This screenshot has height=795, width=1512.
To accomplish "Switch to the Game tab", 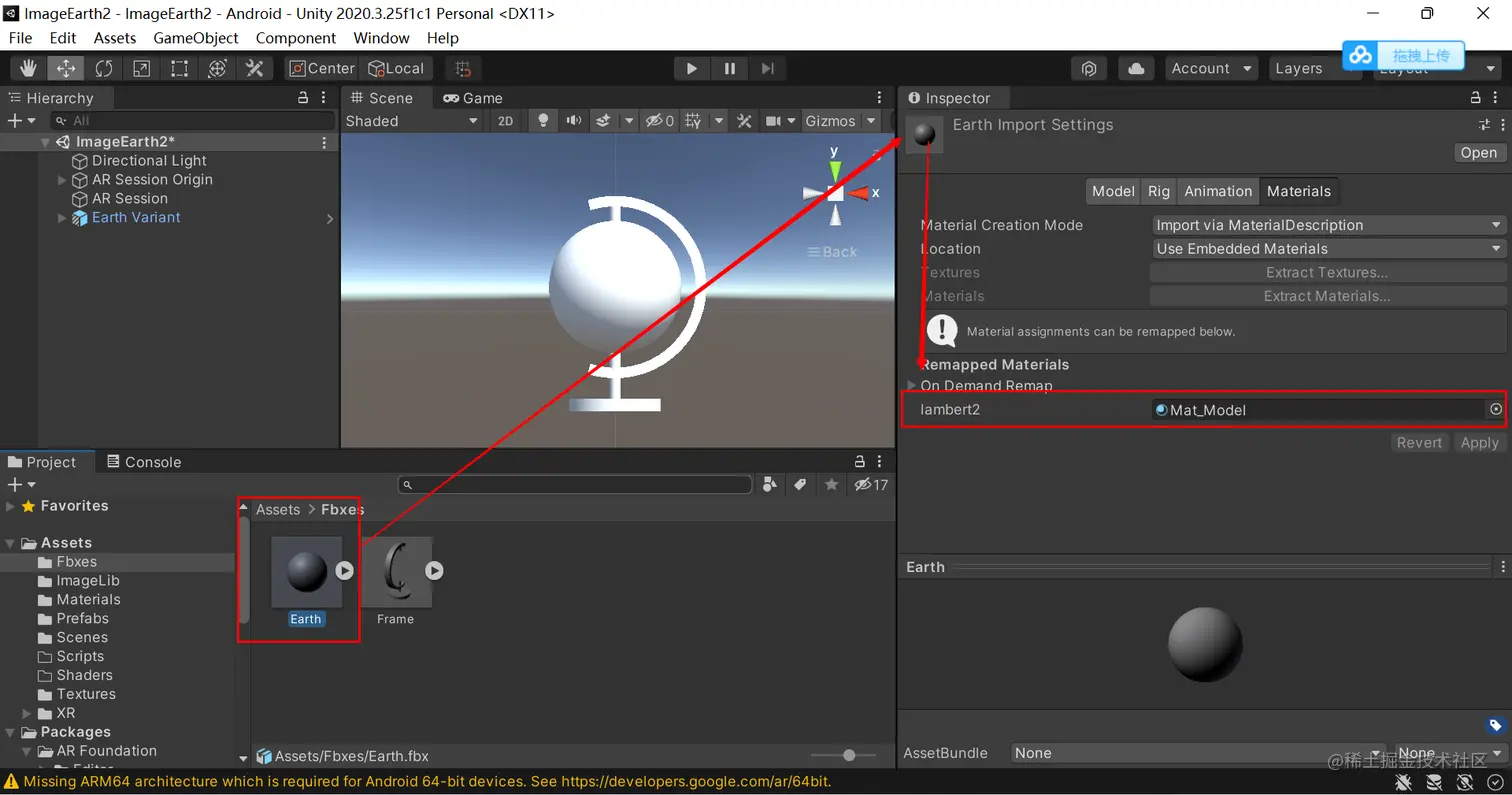I will click(x=473, y=98).
